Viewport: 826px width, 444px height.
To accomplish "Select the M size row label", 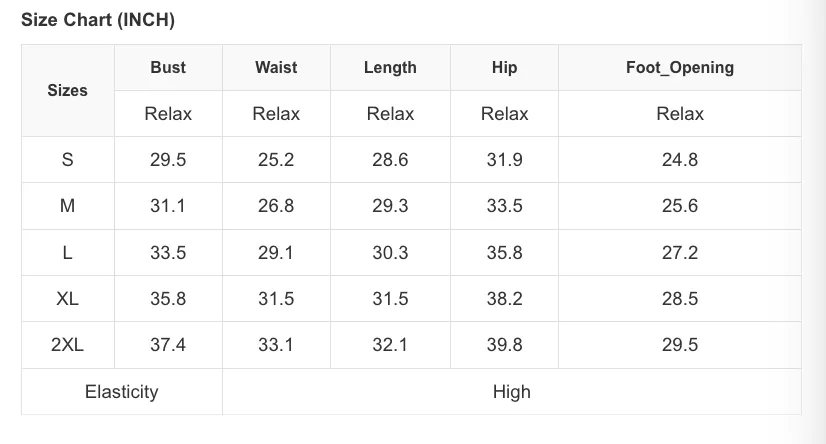I will 67,206.
